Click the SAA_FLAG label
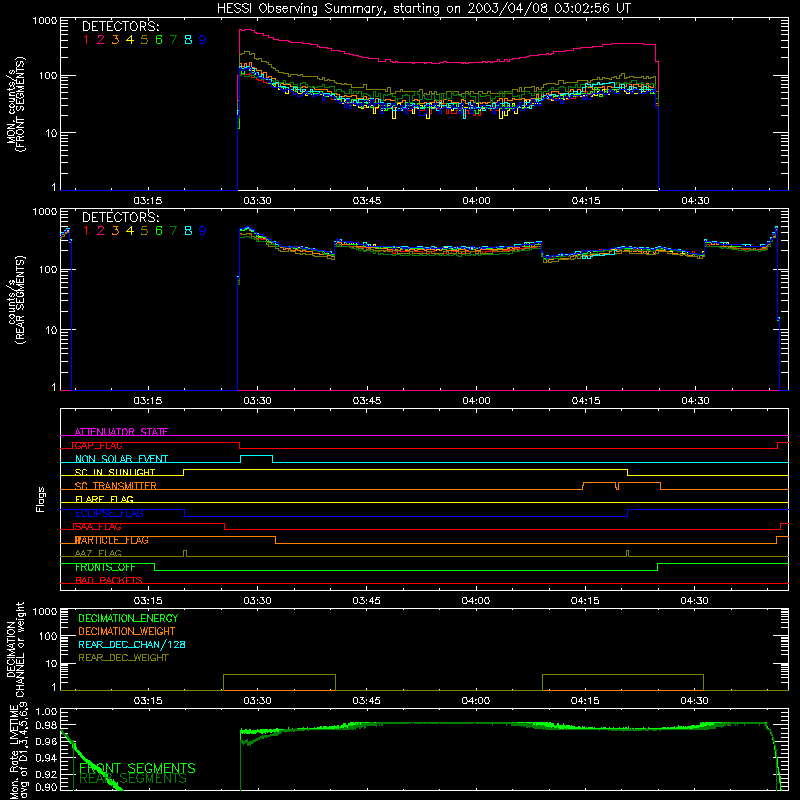Image resolution: width=800 pixels, height=800 pixels. click(98, 527)
